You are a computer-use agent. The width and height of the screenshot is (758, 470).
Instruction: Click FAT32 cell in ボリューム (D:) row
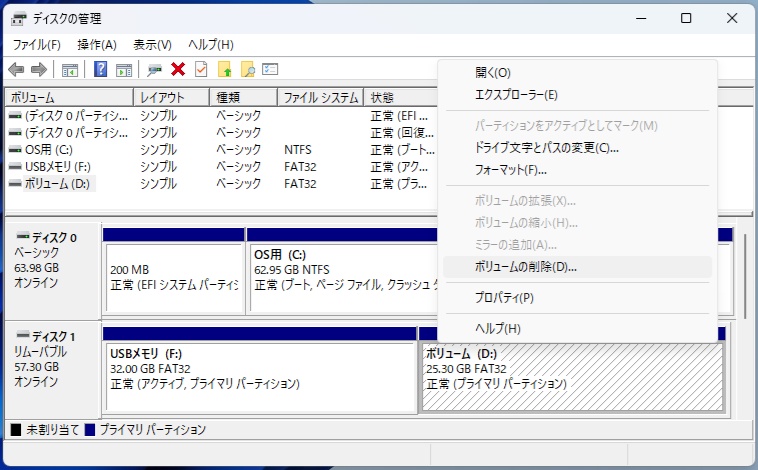[300, 183]
